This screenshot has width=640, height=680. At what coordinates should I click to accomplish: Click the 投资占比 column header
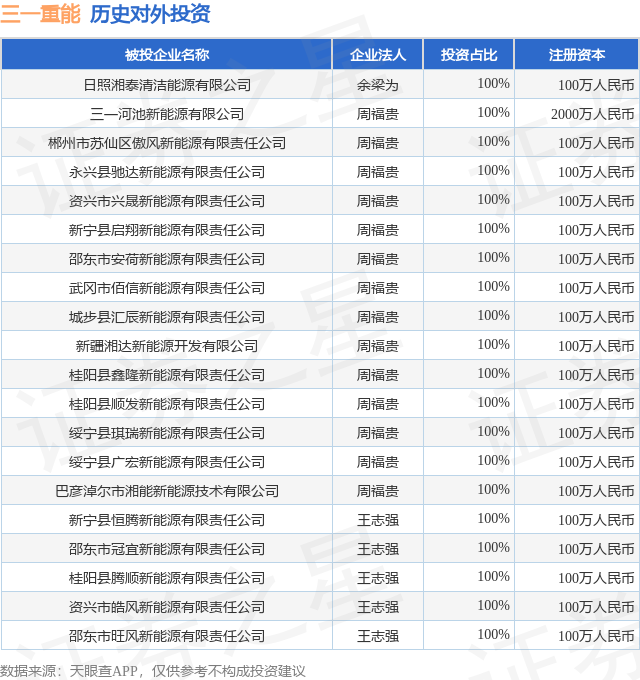pyautogui.click(x=469, y=55)
